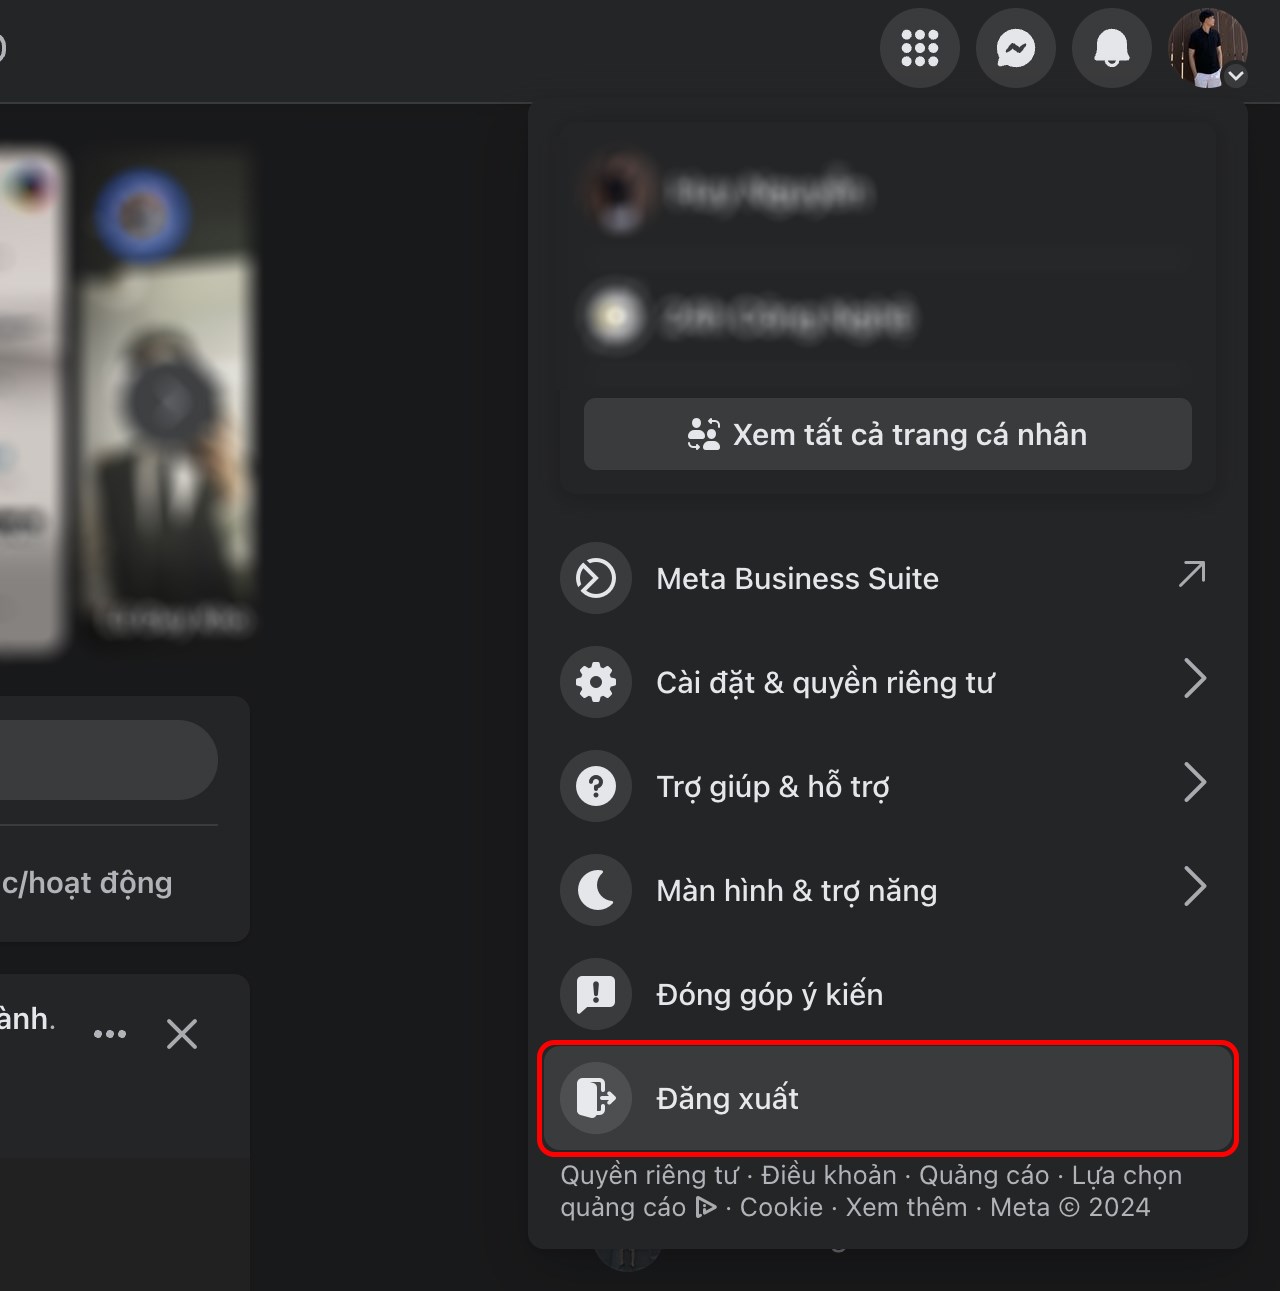Click the feedback exclamation icon
Viewport: 1280px width, 1291px height.
coord(596,994)
